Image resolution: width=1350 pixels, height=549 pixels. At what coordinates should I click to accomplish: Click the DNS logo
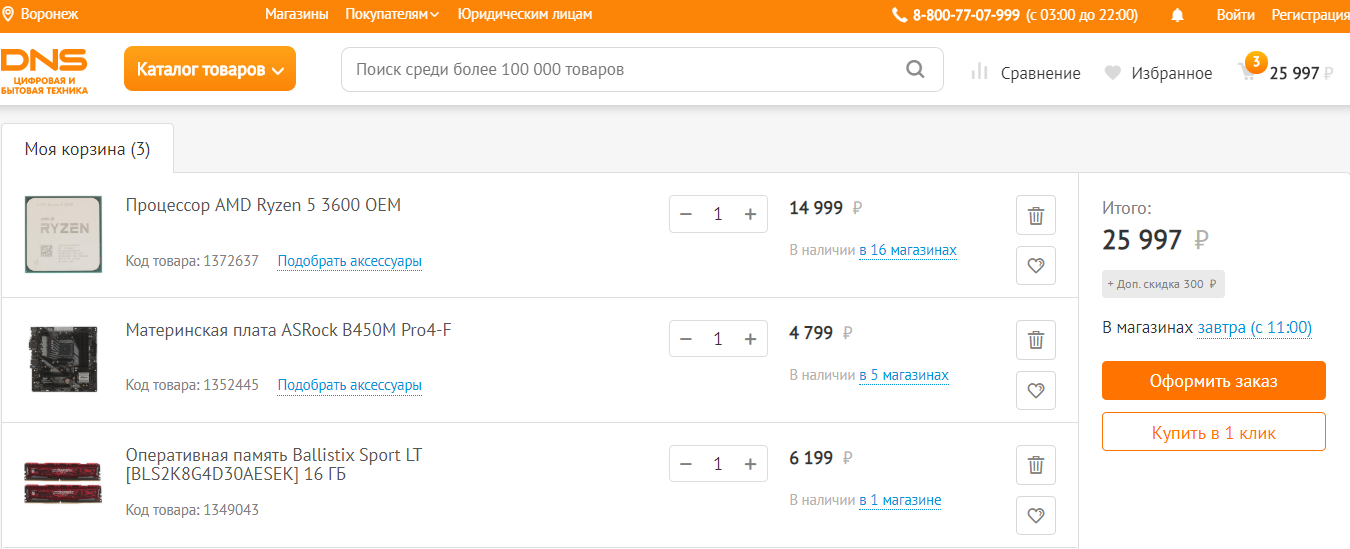click(44, 70)
